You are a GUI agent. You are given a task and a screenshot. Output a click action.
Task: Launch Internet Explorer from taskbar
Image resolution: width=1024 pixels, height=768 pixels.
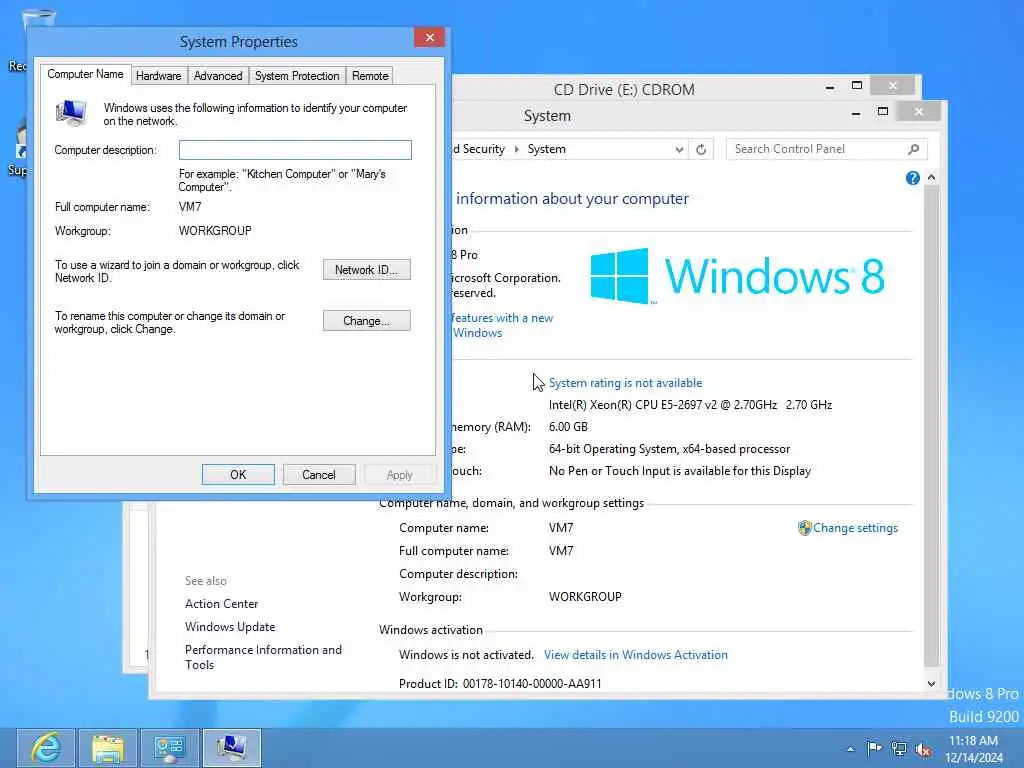pos(46,748)
